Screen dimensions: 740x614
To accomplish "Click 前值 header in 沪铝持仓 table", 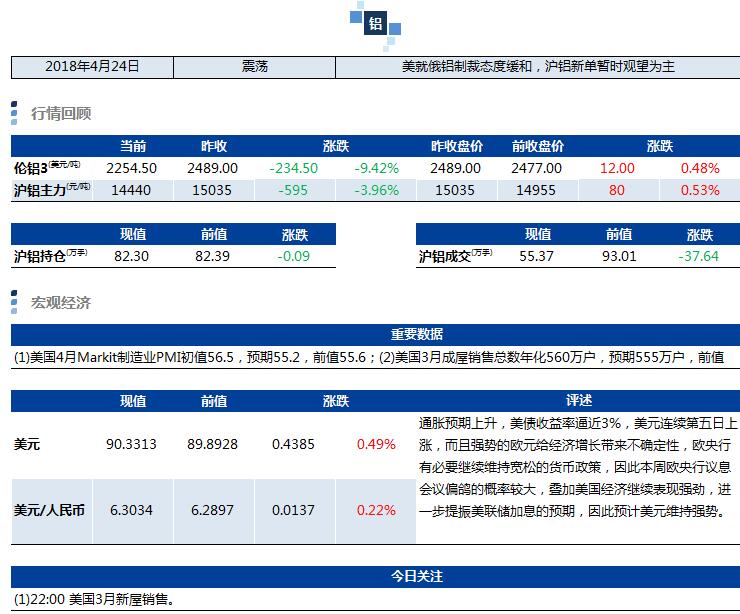I will 214,234.
